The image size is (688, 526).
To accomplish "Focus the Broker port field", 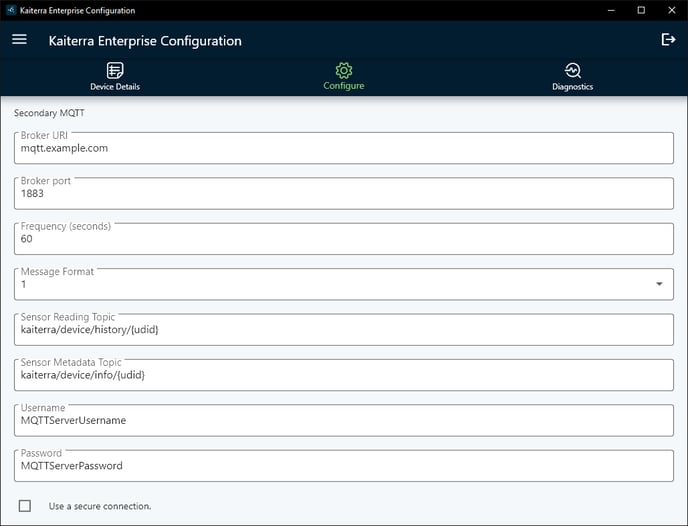I will click(x=344, y=193).
